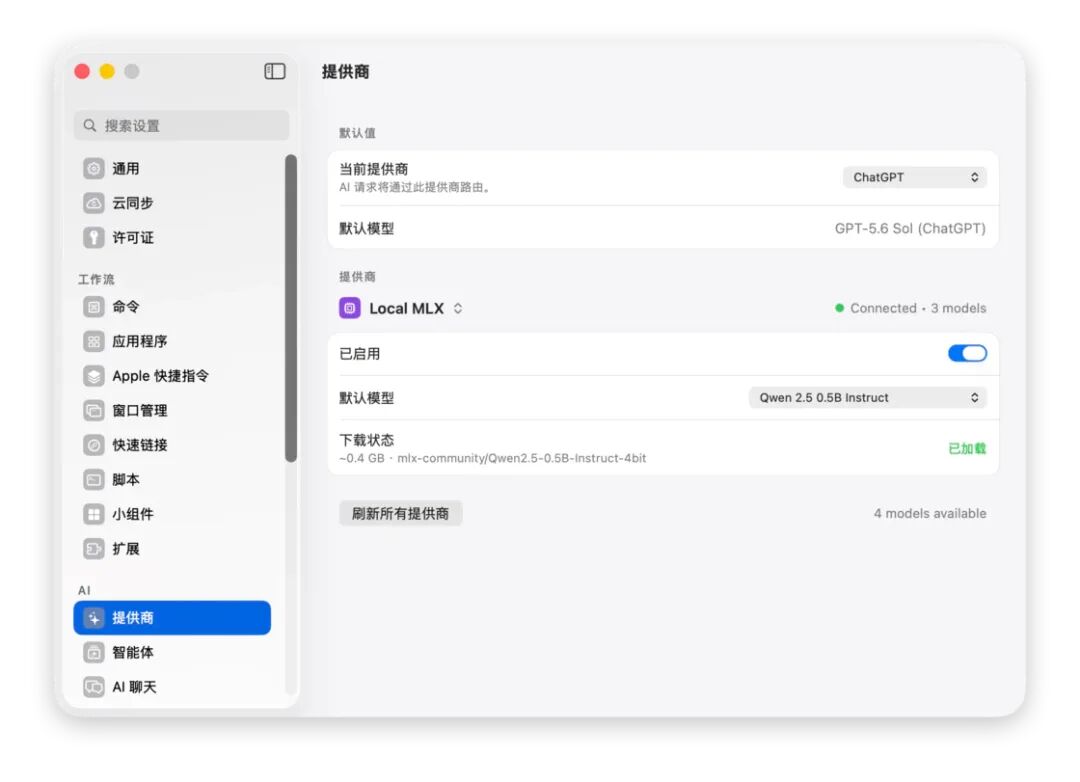Click the 提供商 sparkle icon
This screenshot has width=1080, height=782.
94,617
